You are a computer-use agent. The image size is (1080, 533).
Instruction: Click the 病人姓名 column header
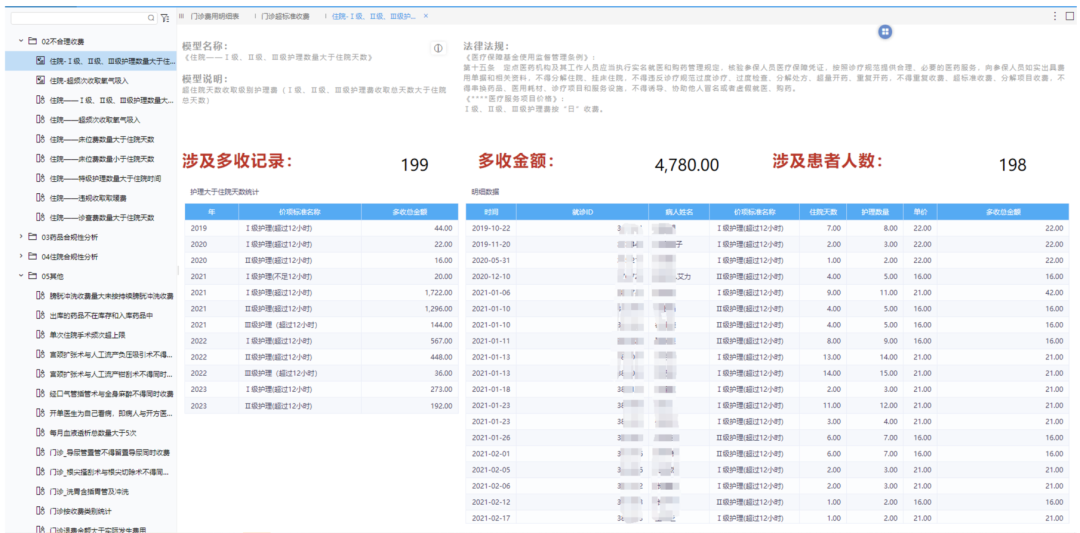678,211
